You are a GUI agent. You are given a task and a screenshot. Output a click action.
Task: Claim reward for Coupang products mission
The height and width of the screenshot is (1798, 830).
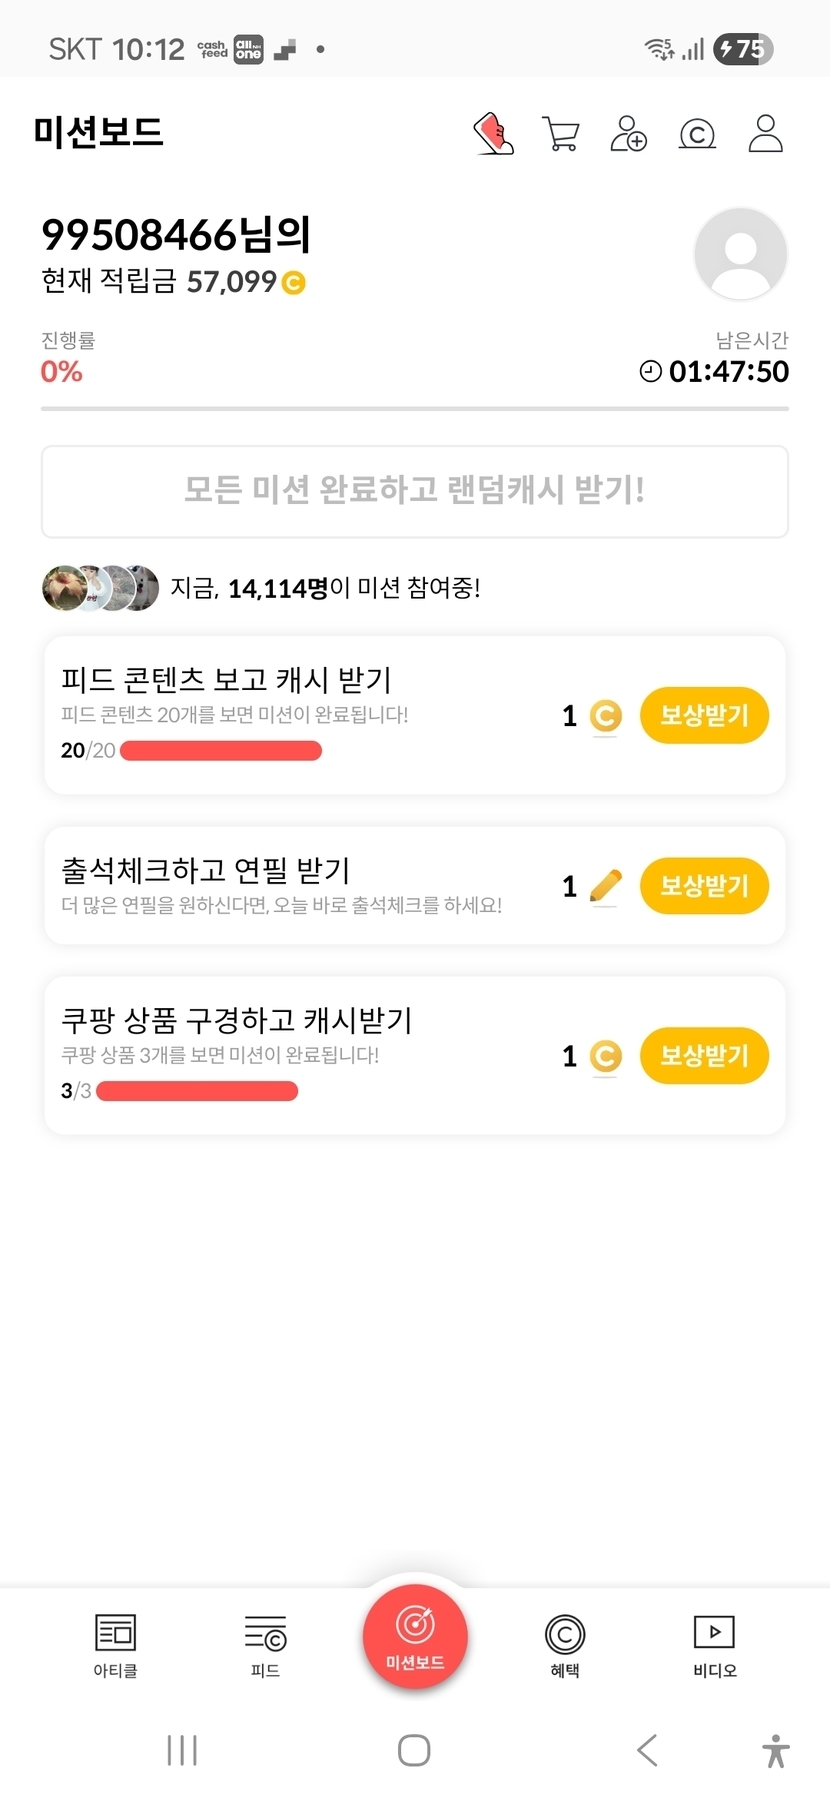(x=704, y=1055)
